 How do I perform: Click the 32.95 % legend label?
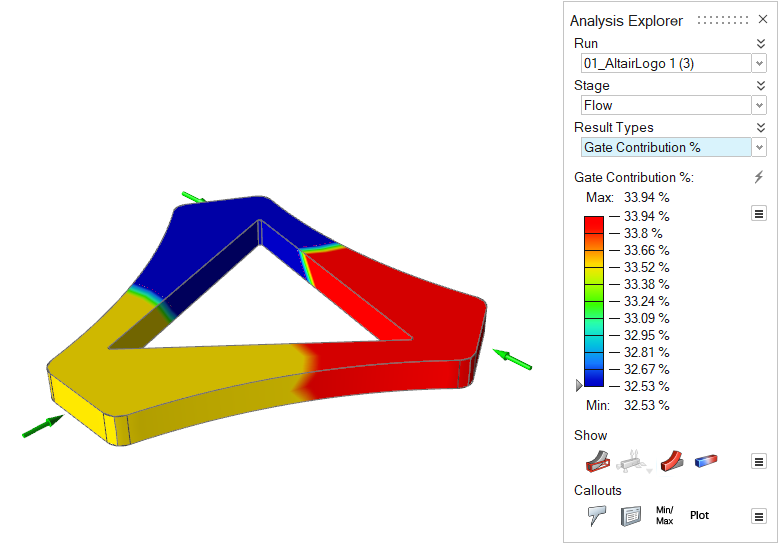[x=646, y=335]
